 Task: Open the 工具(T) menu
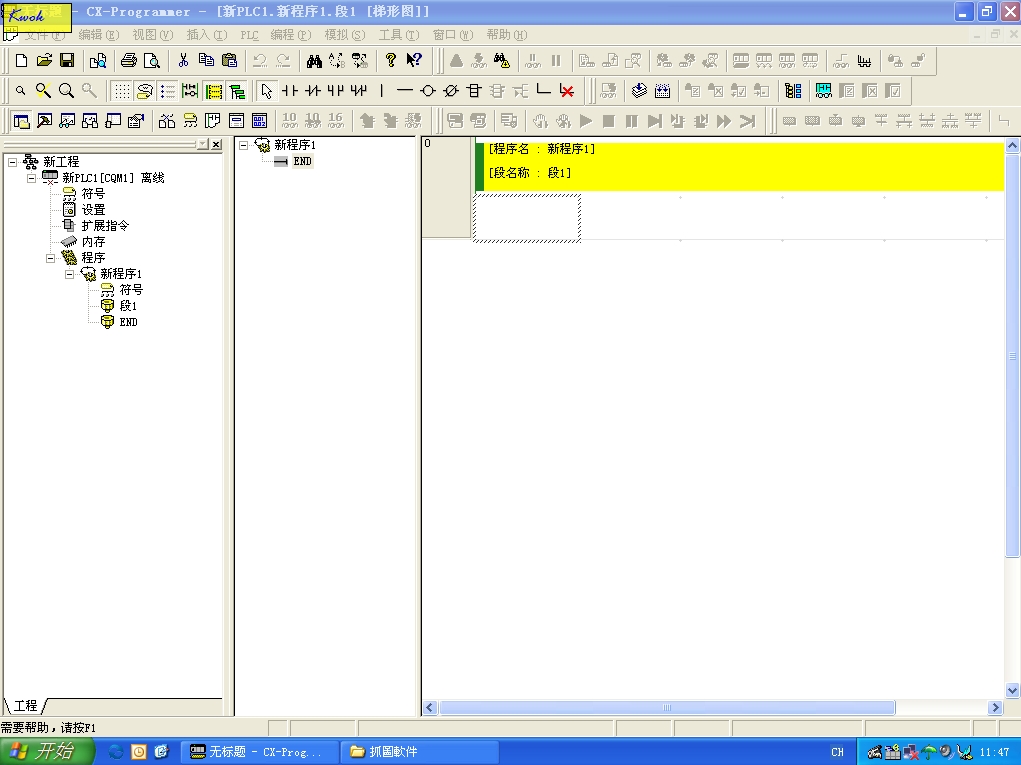[x=398, y=35]
